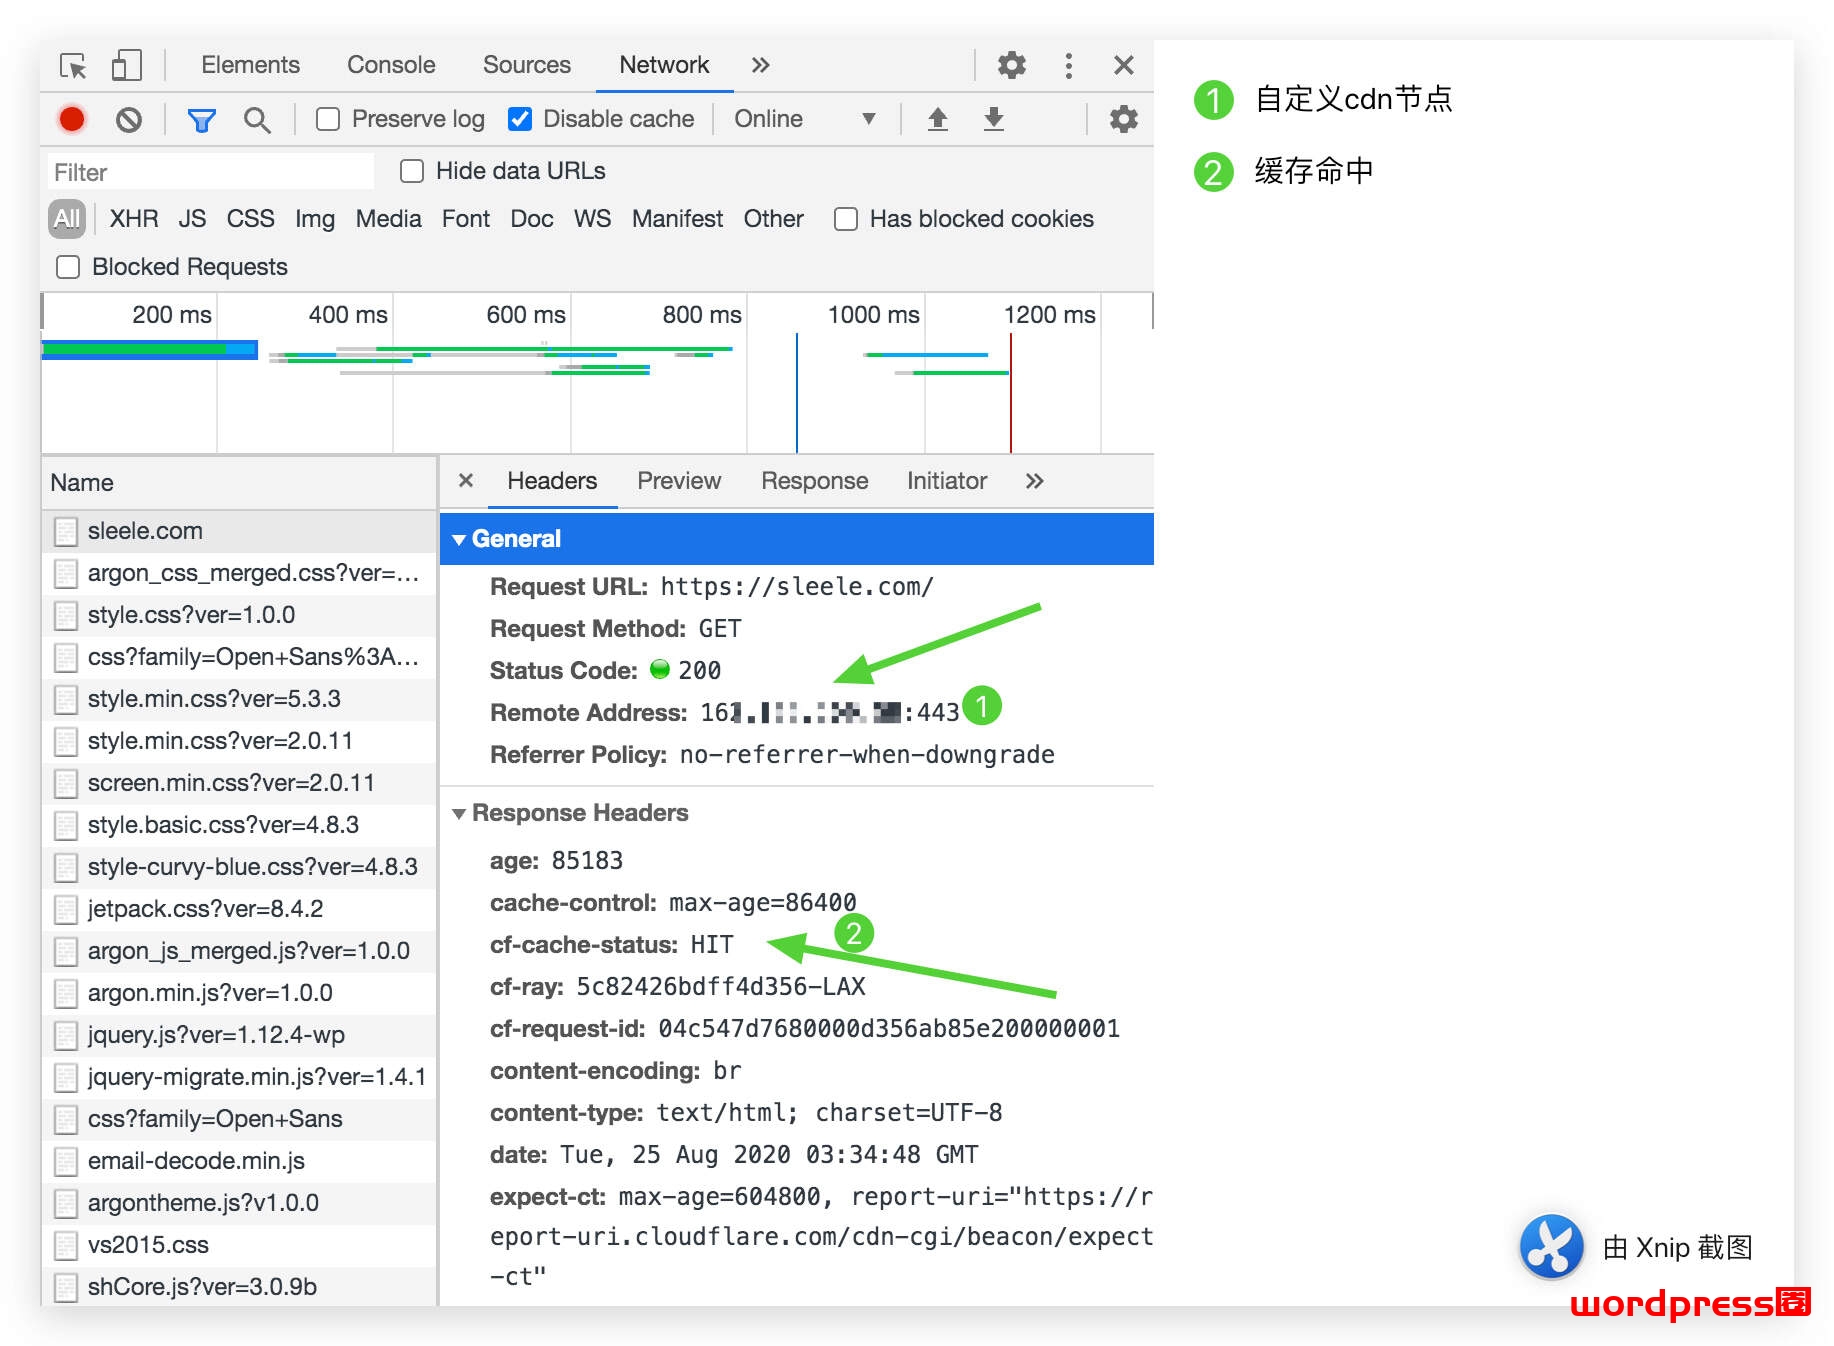Export HAR file with download arrow
This screenshot has width=1834, height=1346.
pos(993,120)
